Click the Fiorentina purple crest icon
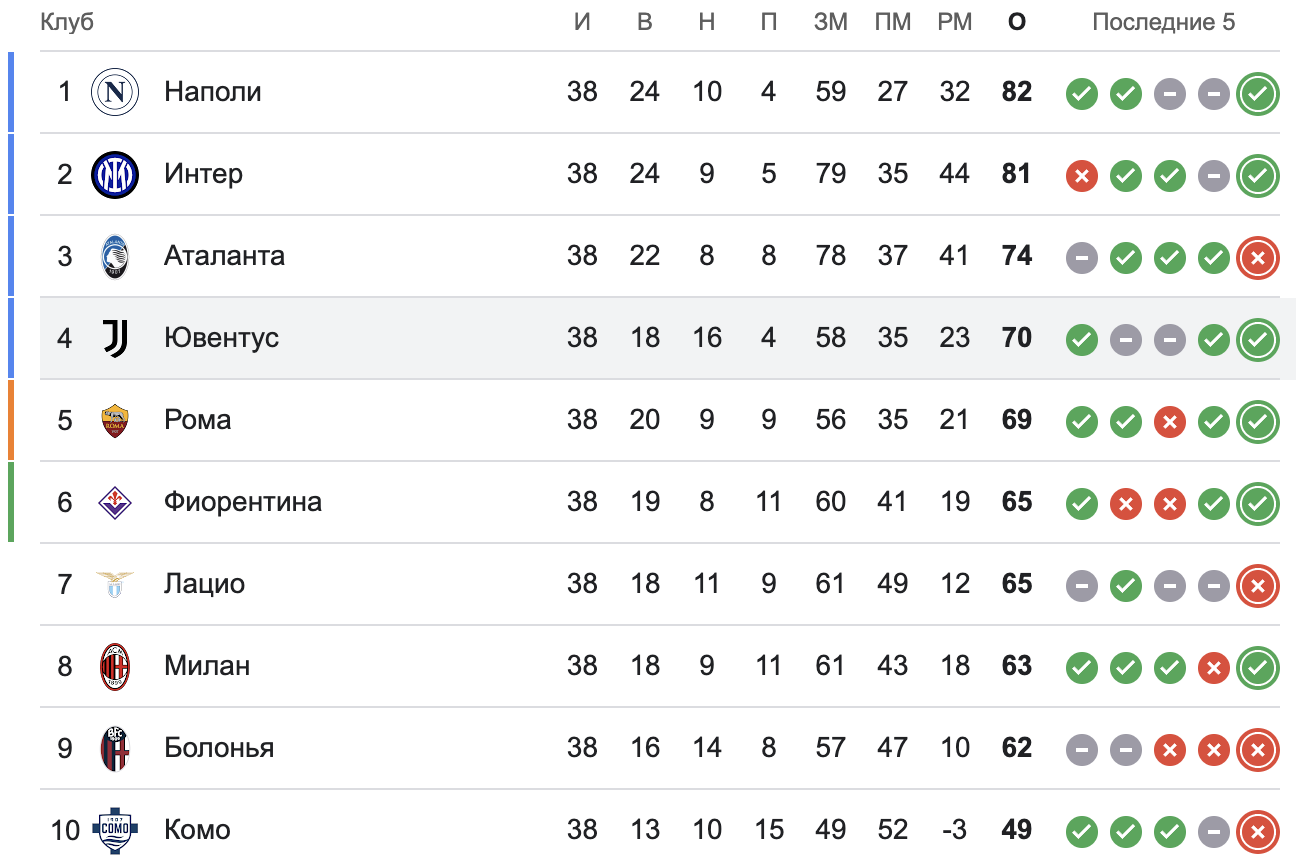1296x866 pixels. tap(114, 502)
